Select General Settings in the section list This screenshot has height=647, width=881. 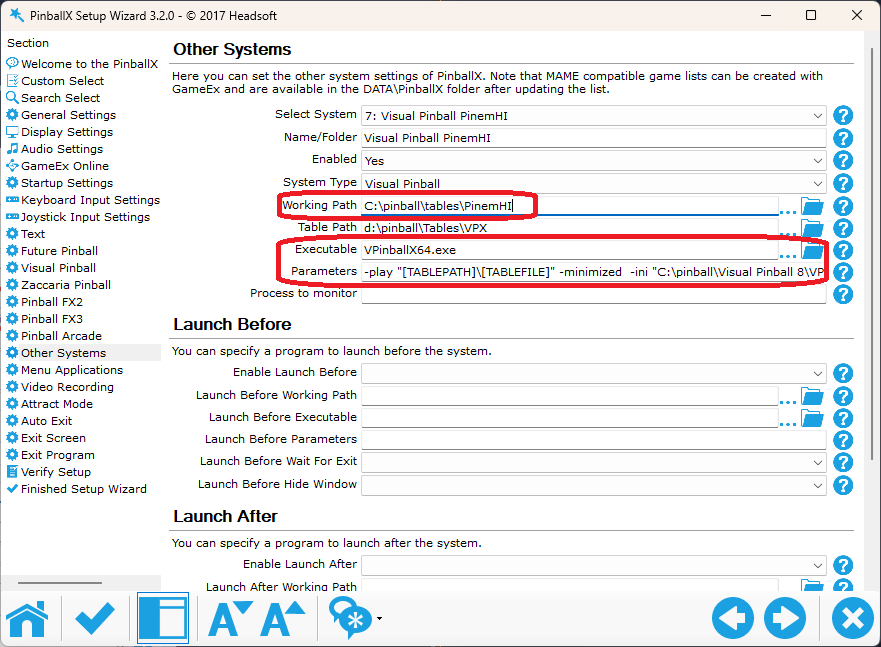pos(69,115)
